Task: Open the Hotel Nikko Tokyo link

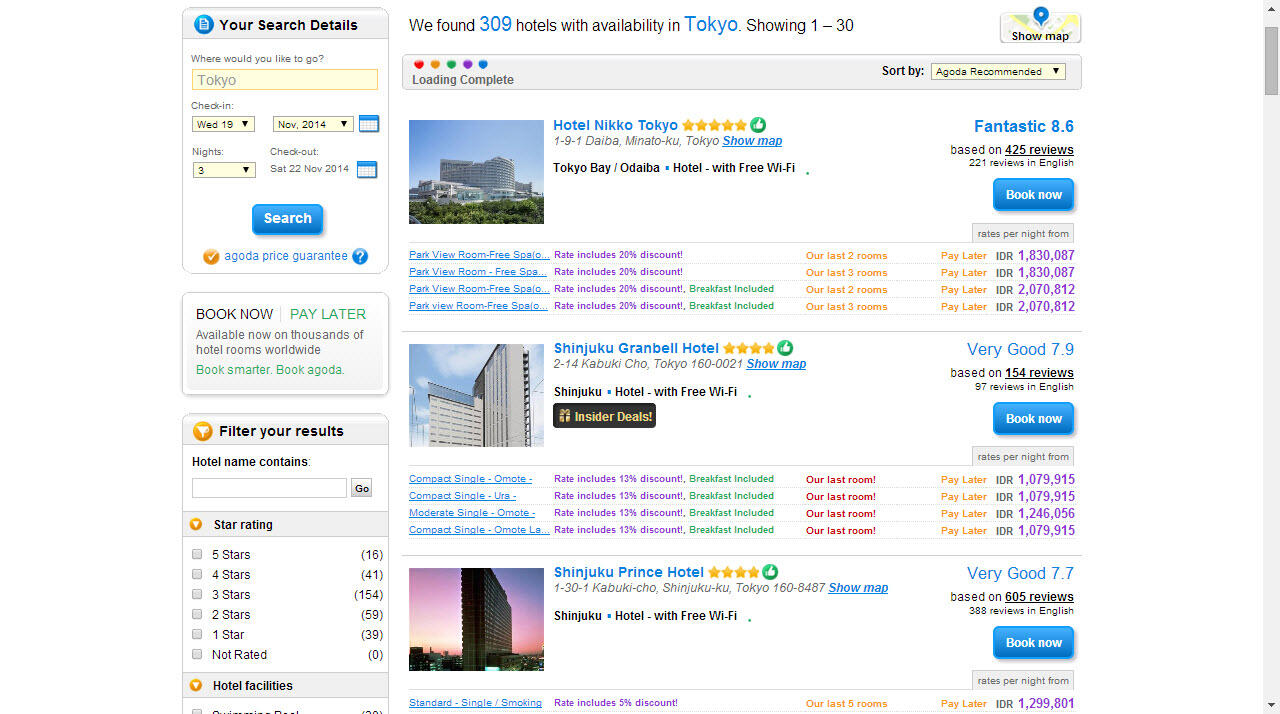Action: (615, 125)
